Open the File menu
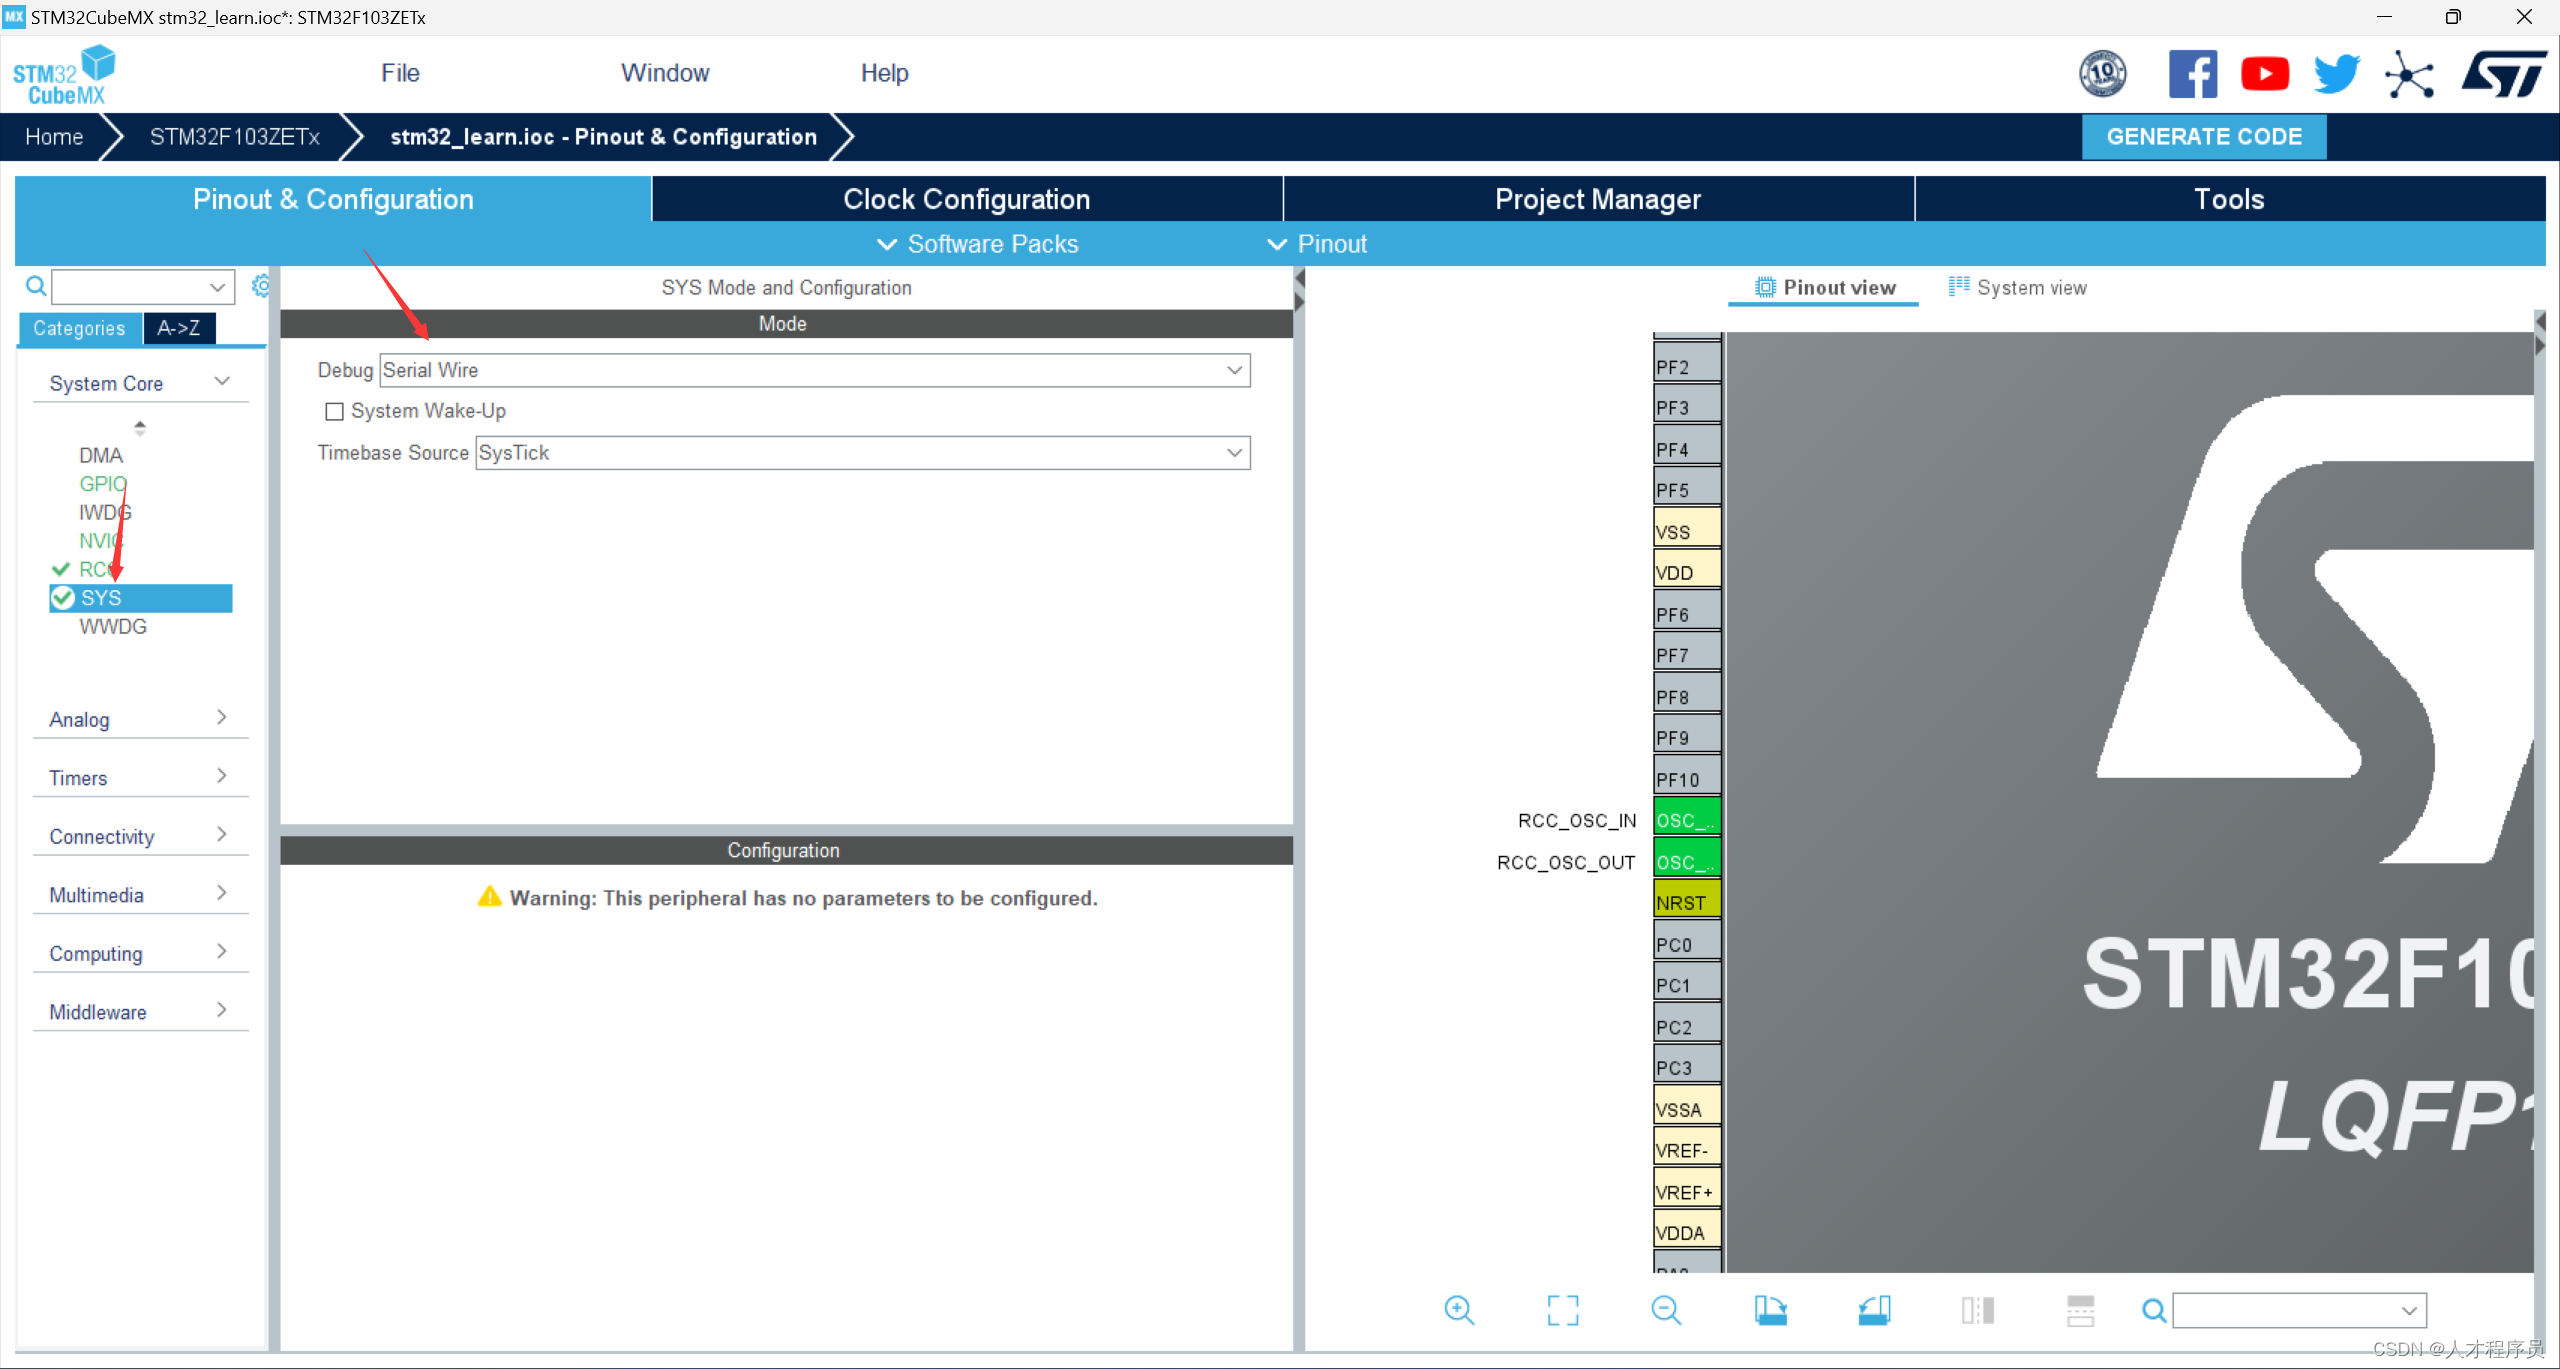This screenshot has width=2560, height=1369. coord(400,73)
